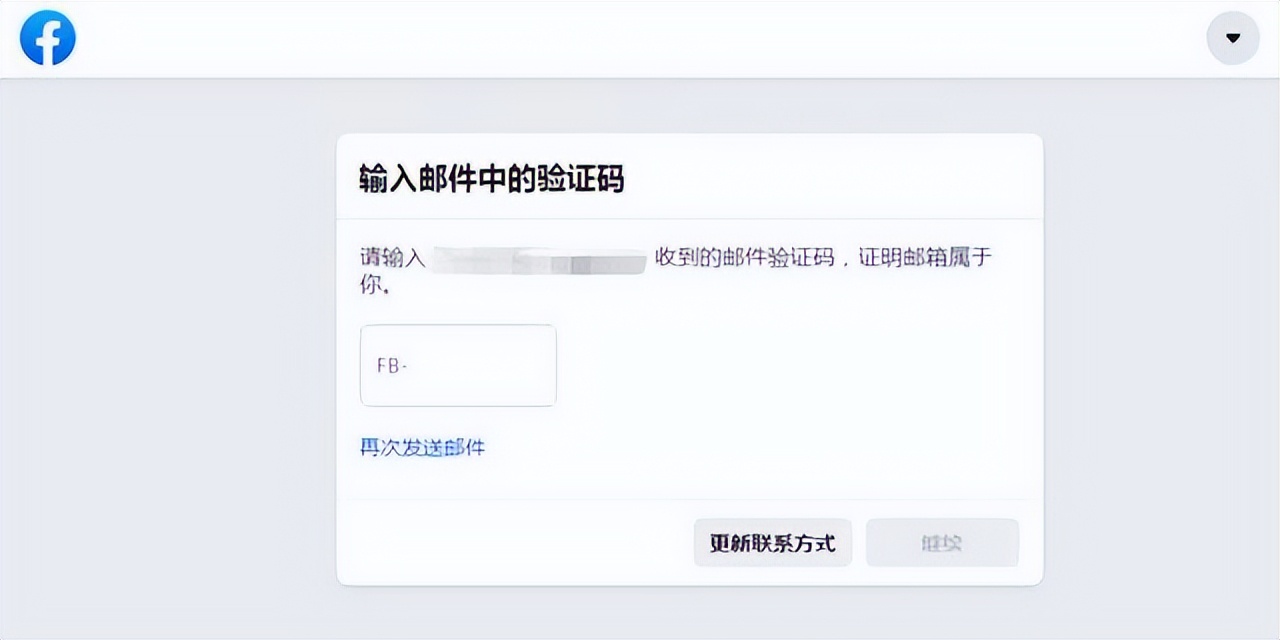Resend the verification email via the blue link
1280x640 pixels.
(422, 448)
